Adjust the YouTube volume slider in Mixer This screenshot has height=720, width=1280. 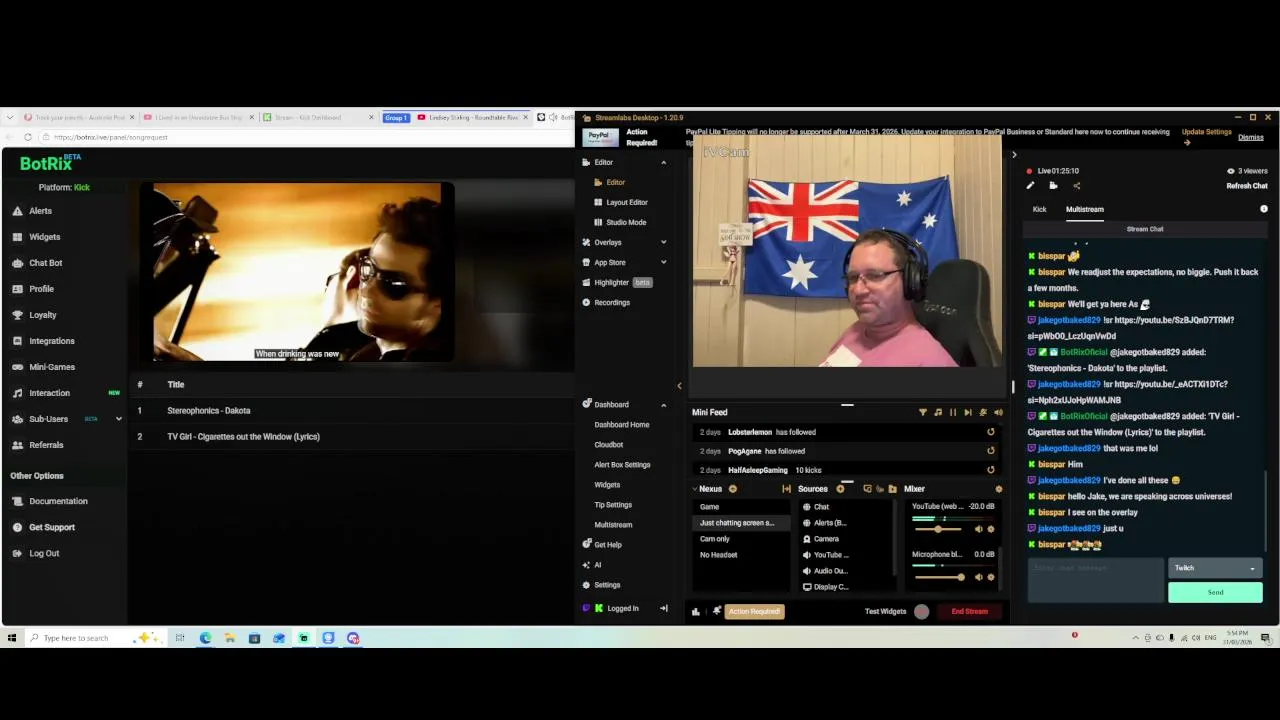(939, 529)
